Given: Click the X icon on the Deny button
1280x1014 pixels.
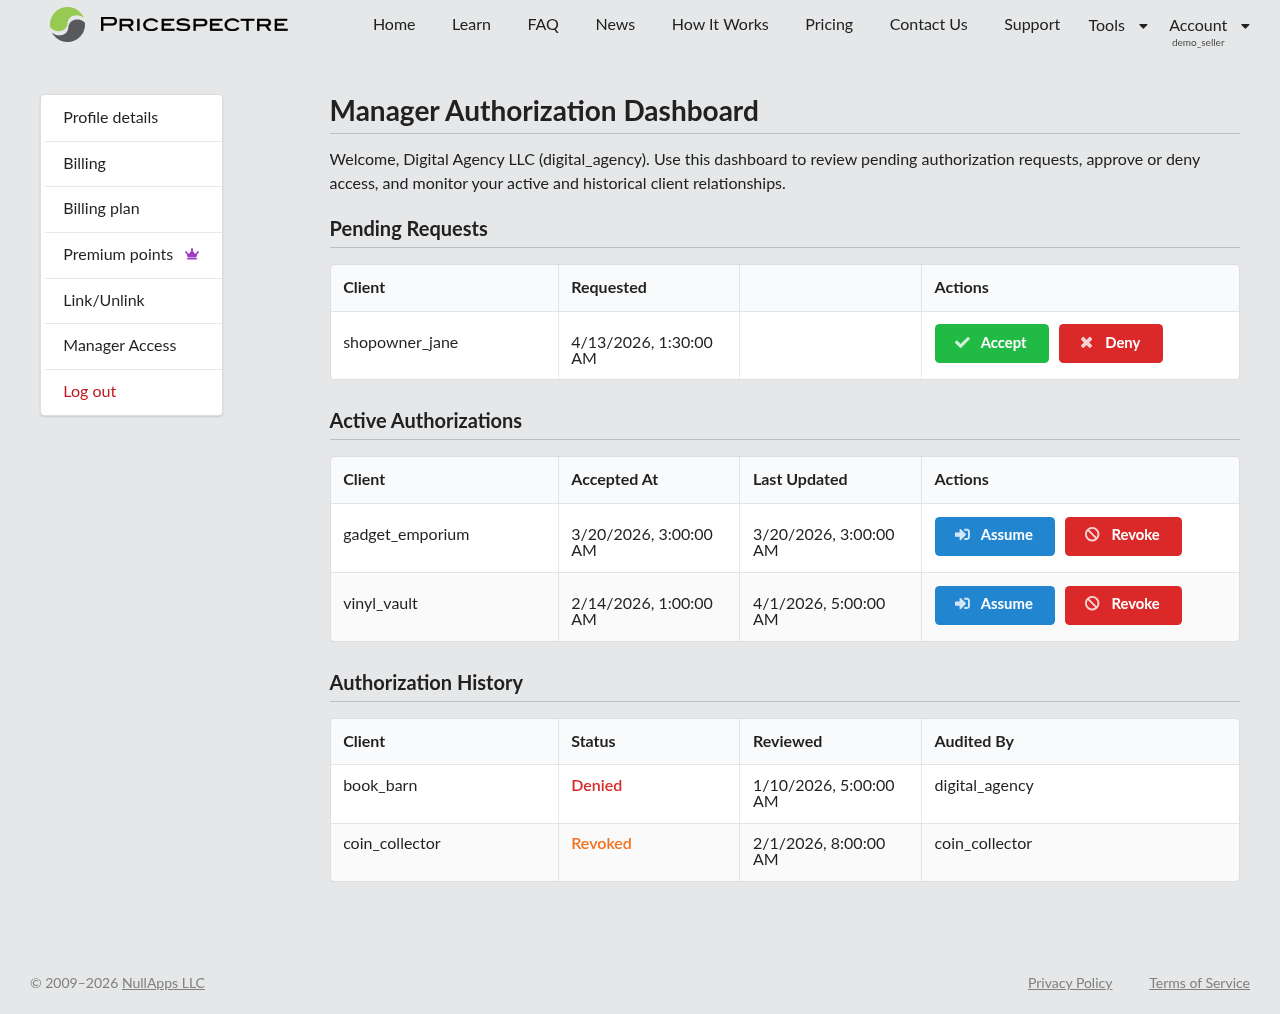Looking at the screenshot, I should pyautogui.click(x=1087, y=342).
